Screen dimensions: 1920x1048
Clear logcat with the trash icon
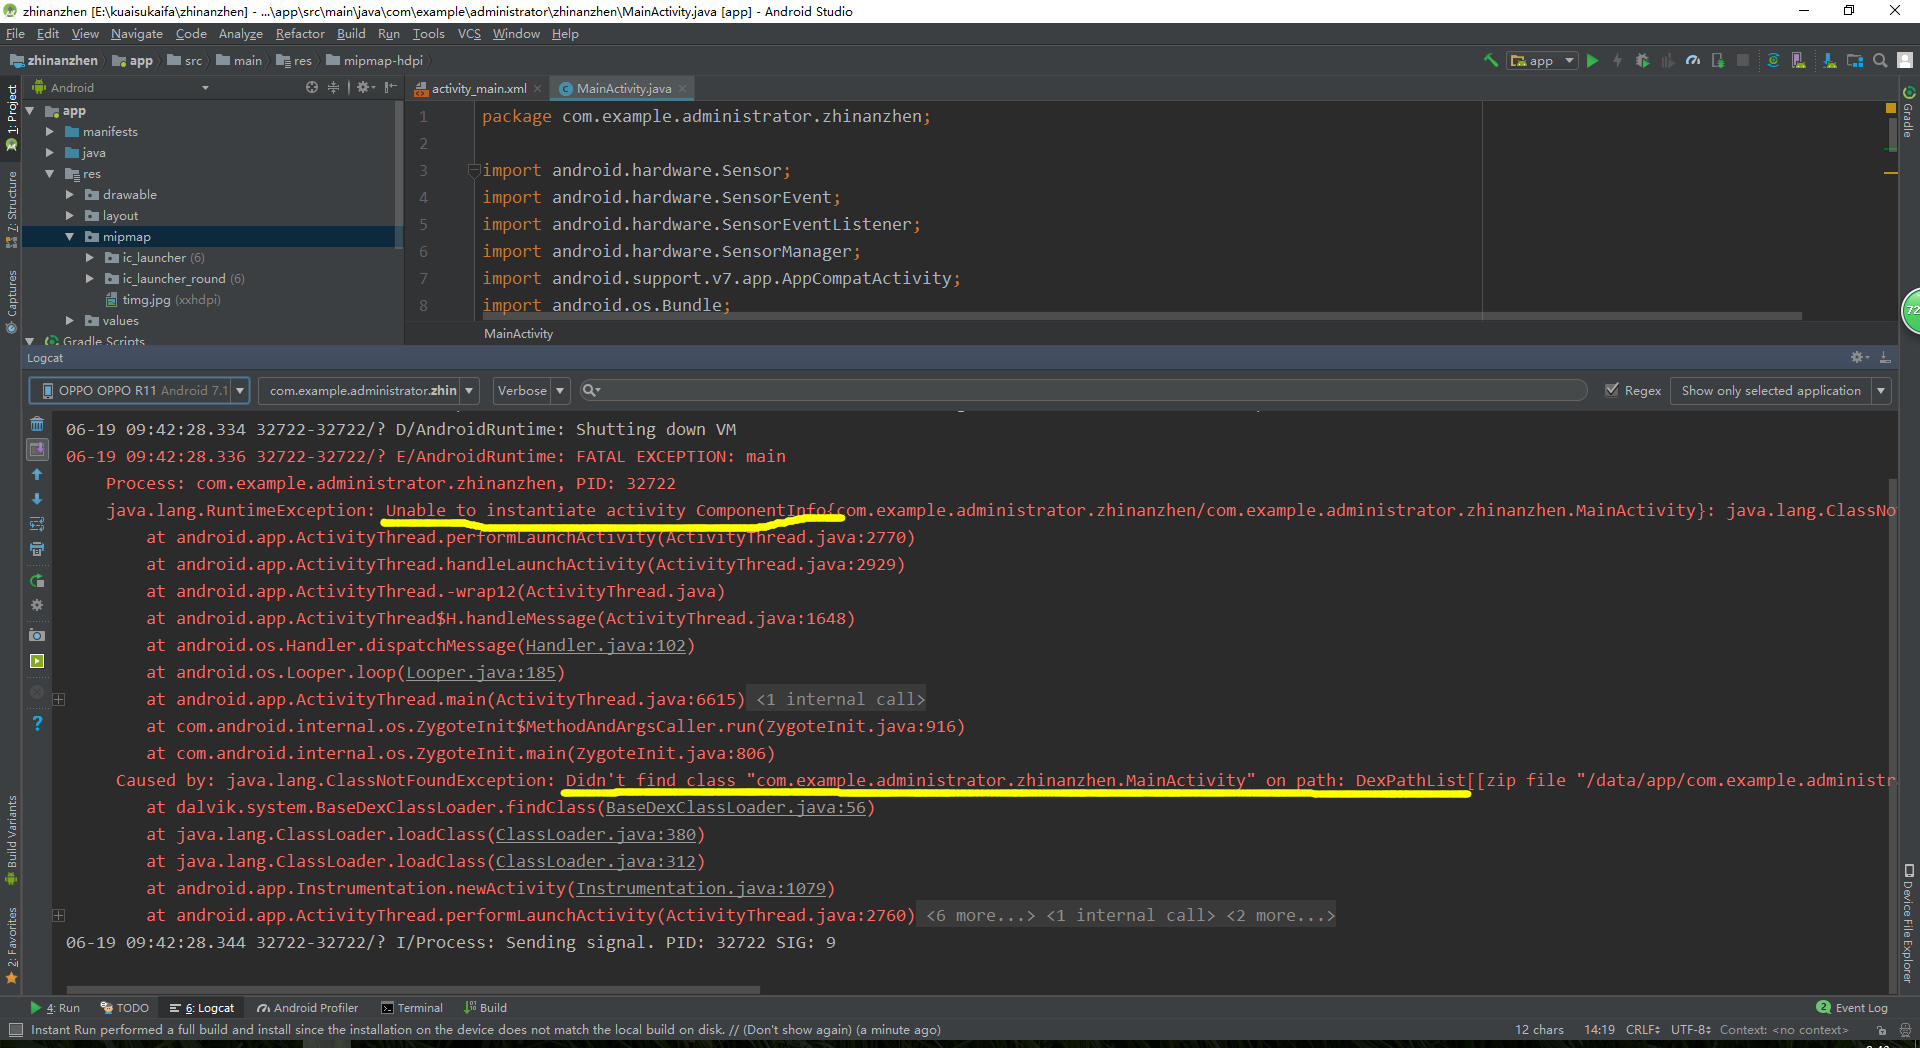pos(37,424)
